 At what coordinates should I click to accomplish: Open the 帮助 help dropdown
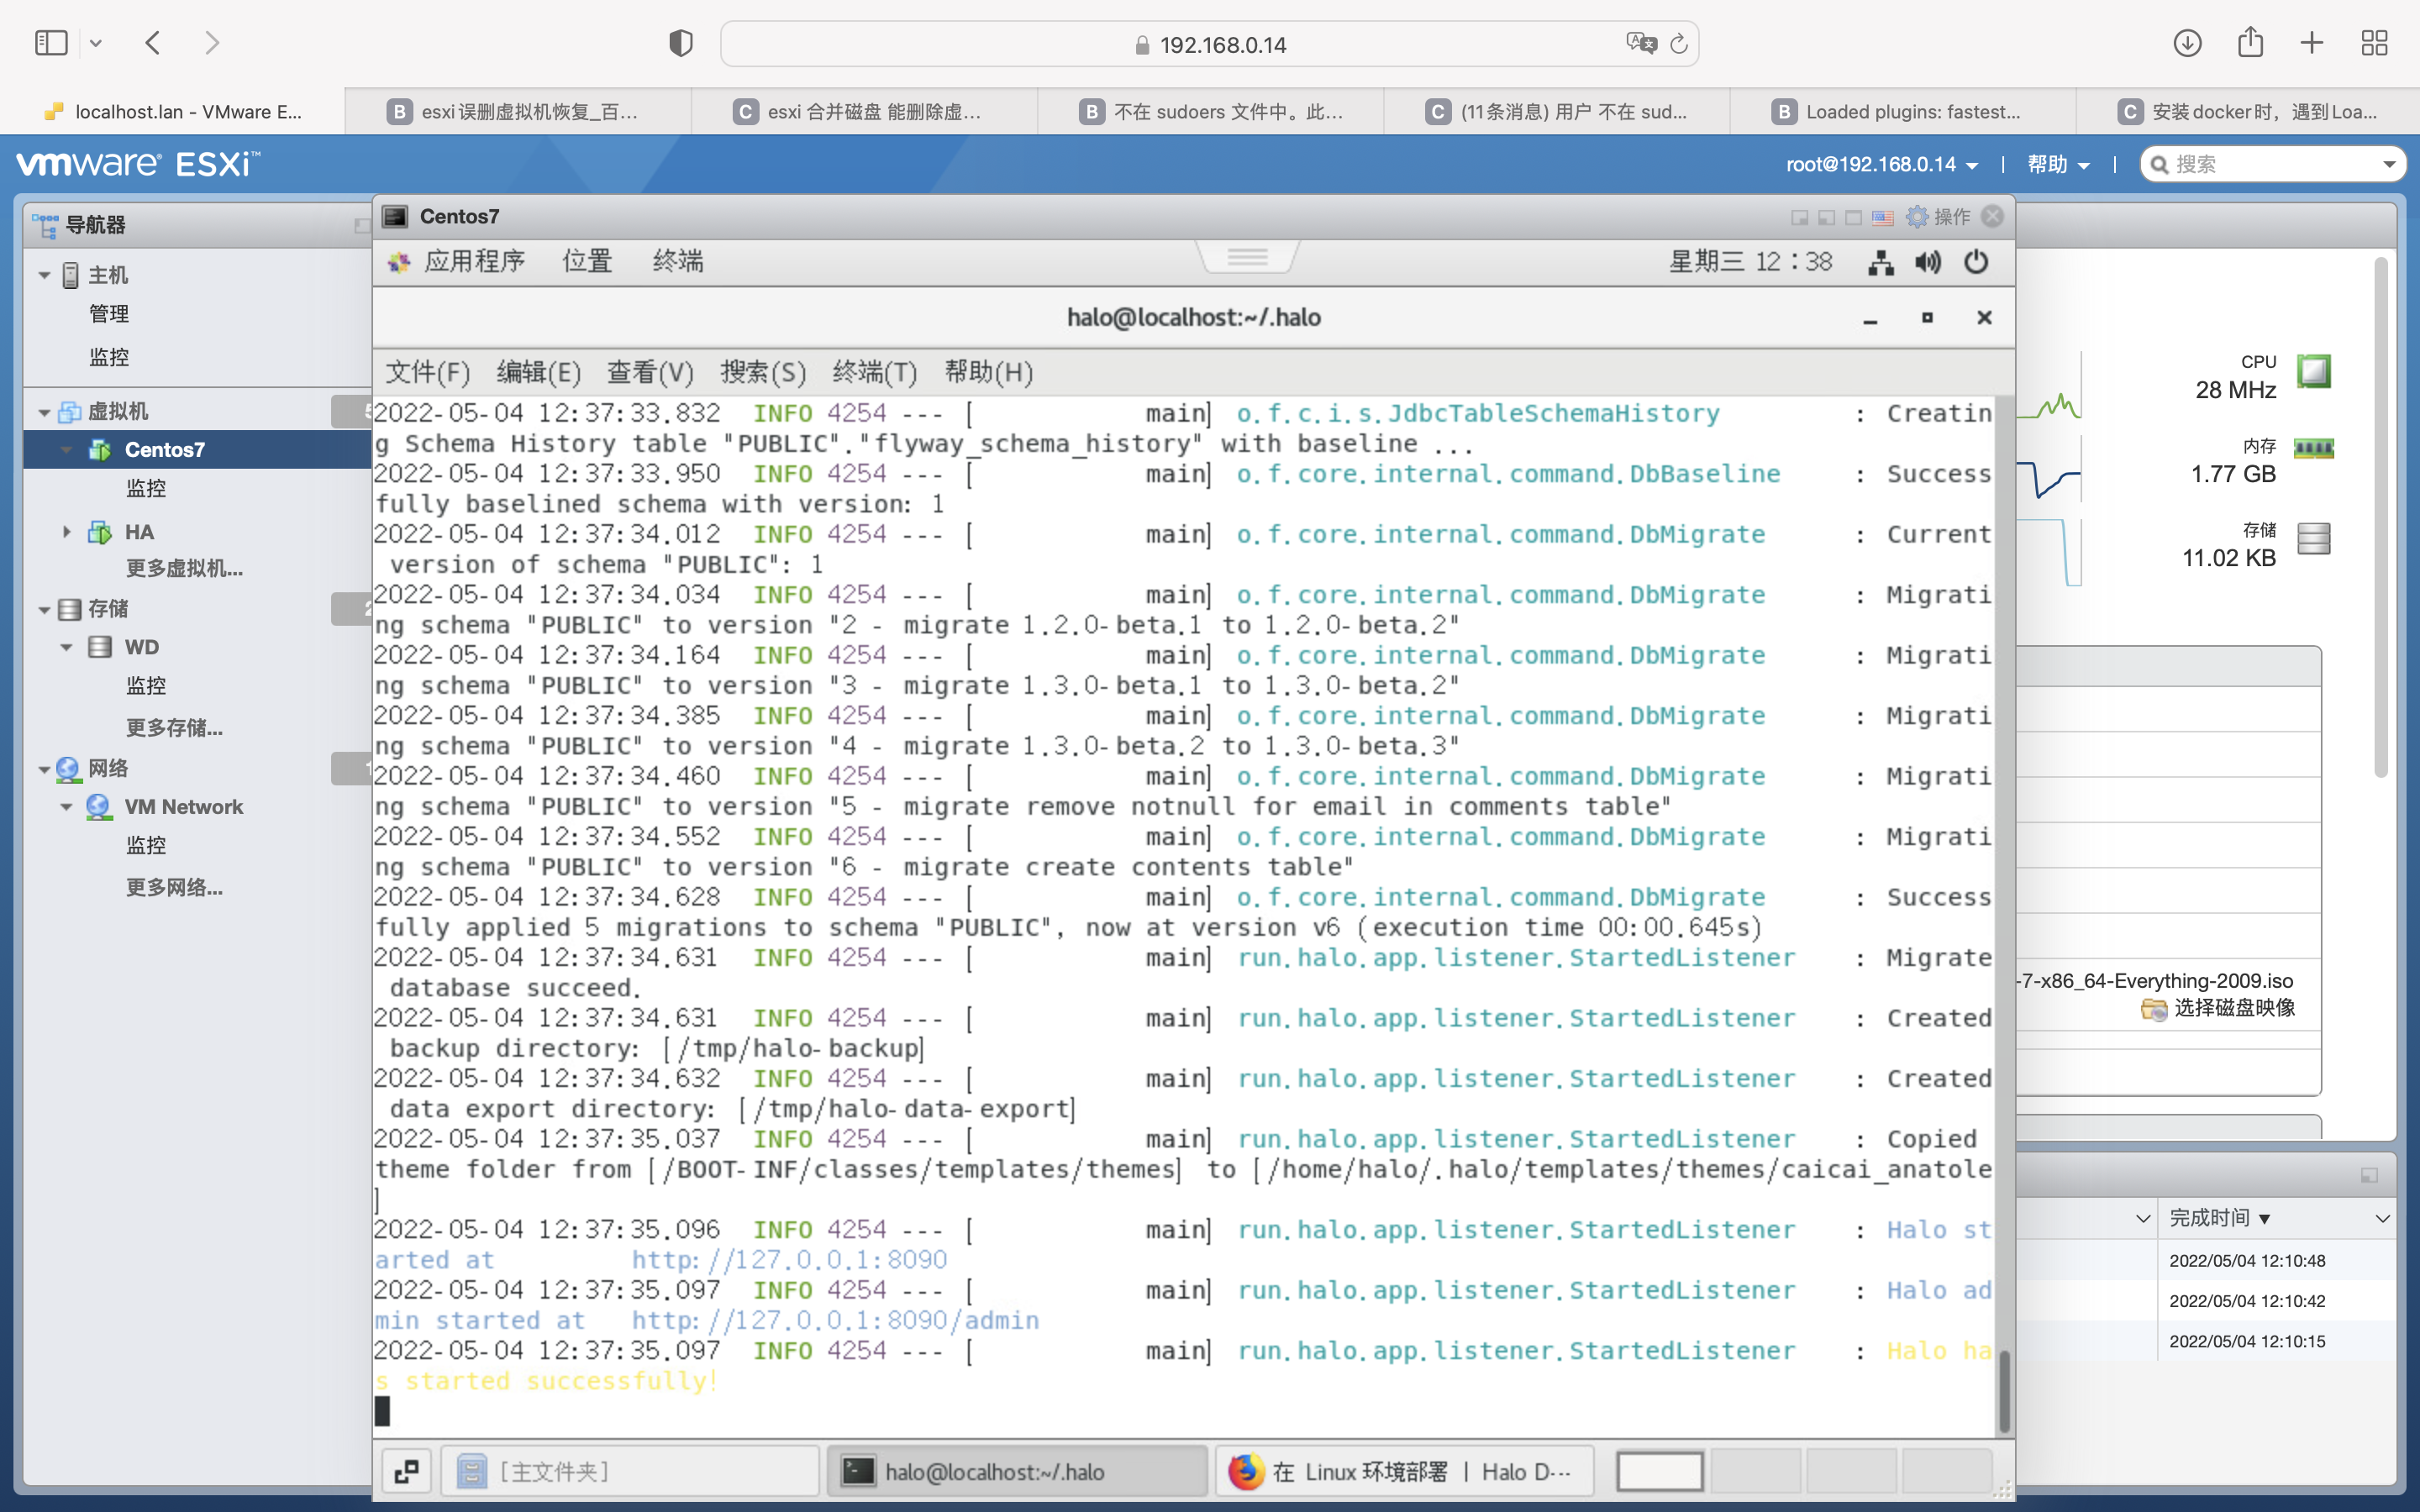click(x=2058, y=165)
